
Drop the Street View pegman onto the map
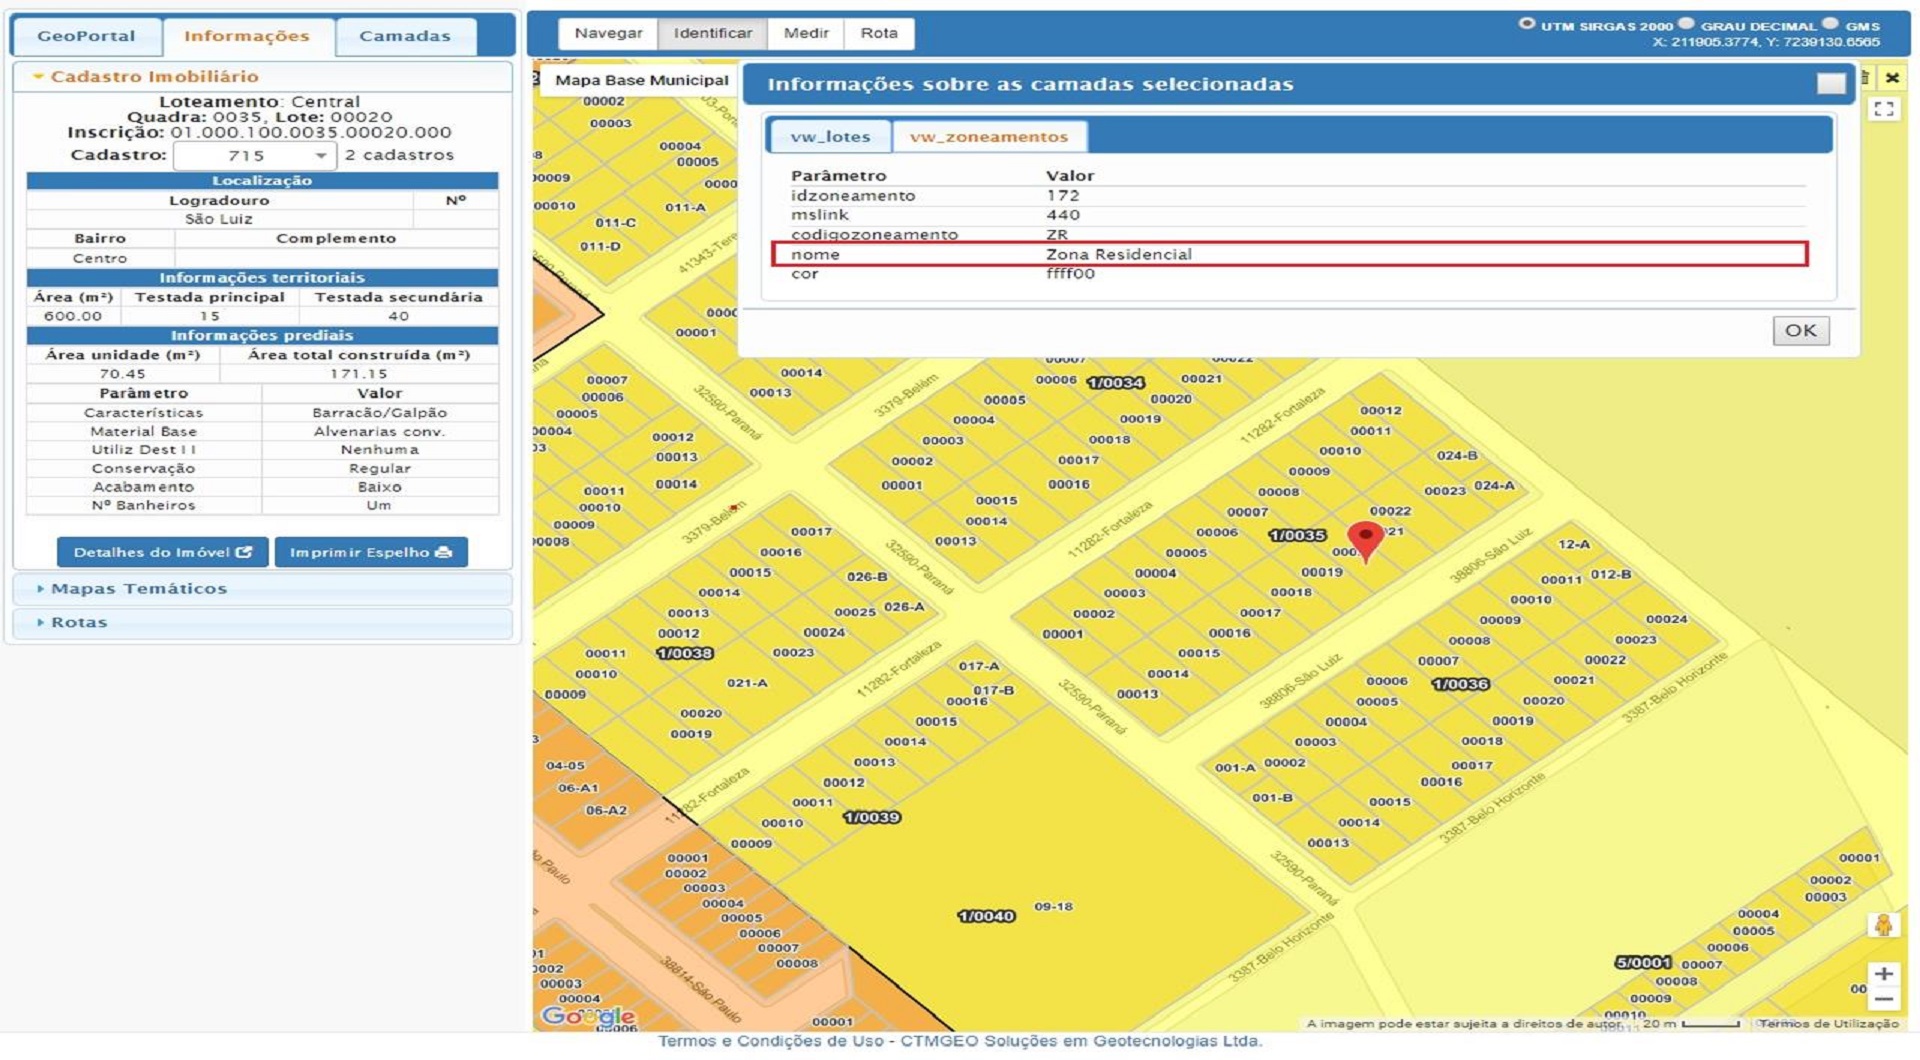[1883, 926]
